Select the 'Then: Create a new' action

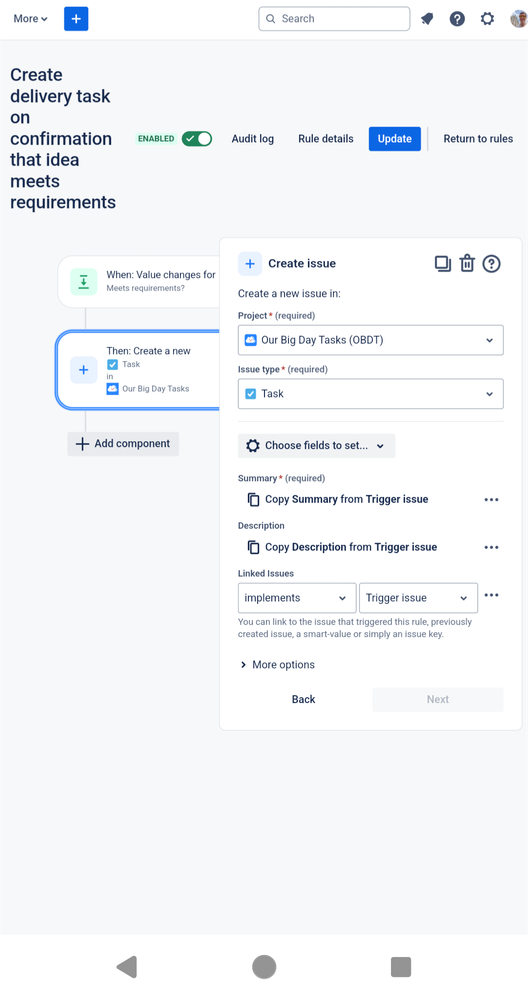coord(139,370)
